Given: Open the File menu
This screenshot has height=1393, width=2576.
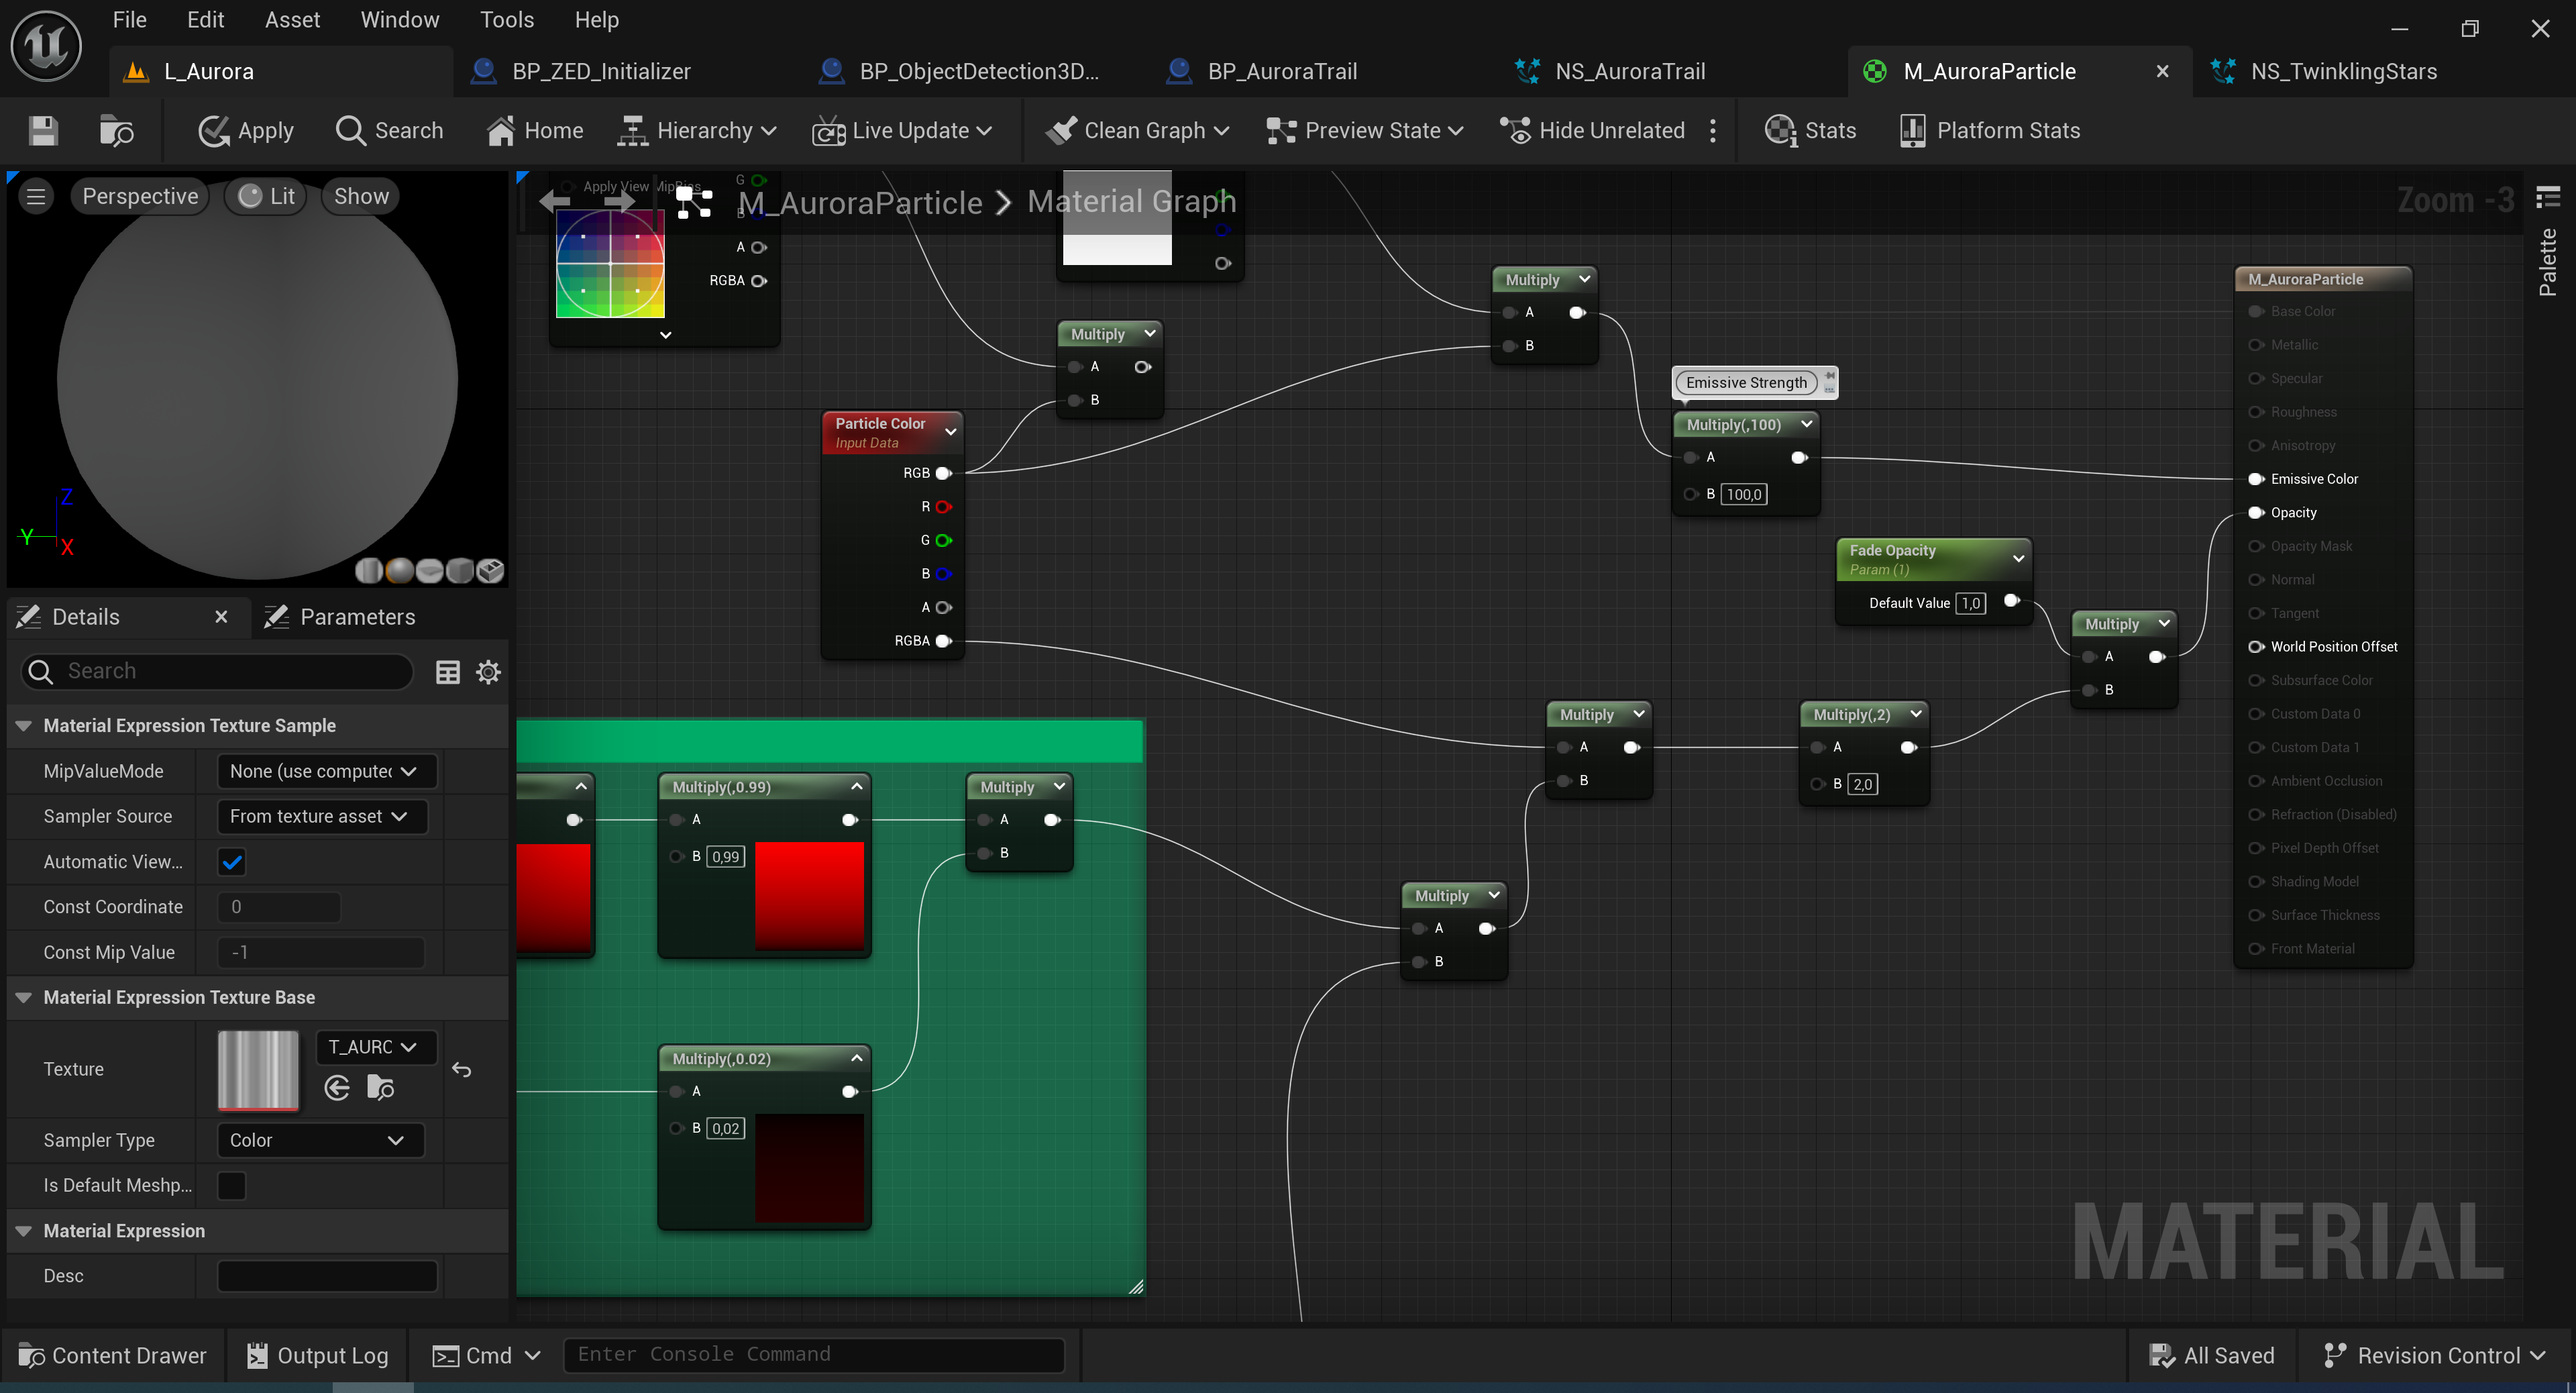Looking at the screenshot, I should tap(129, 20).
